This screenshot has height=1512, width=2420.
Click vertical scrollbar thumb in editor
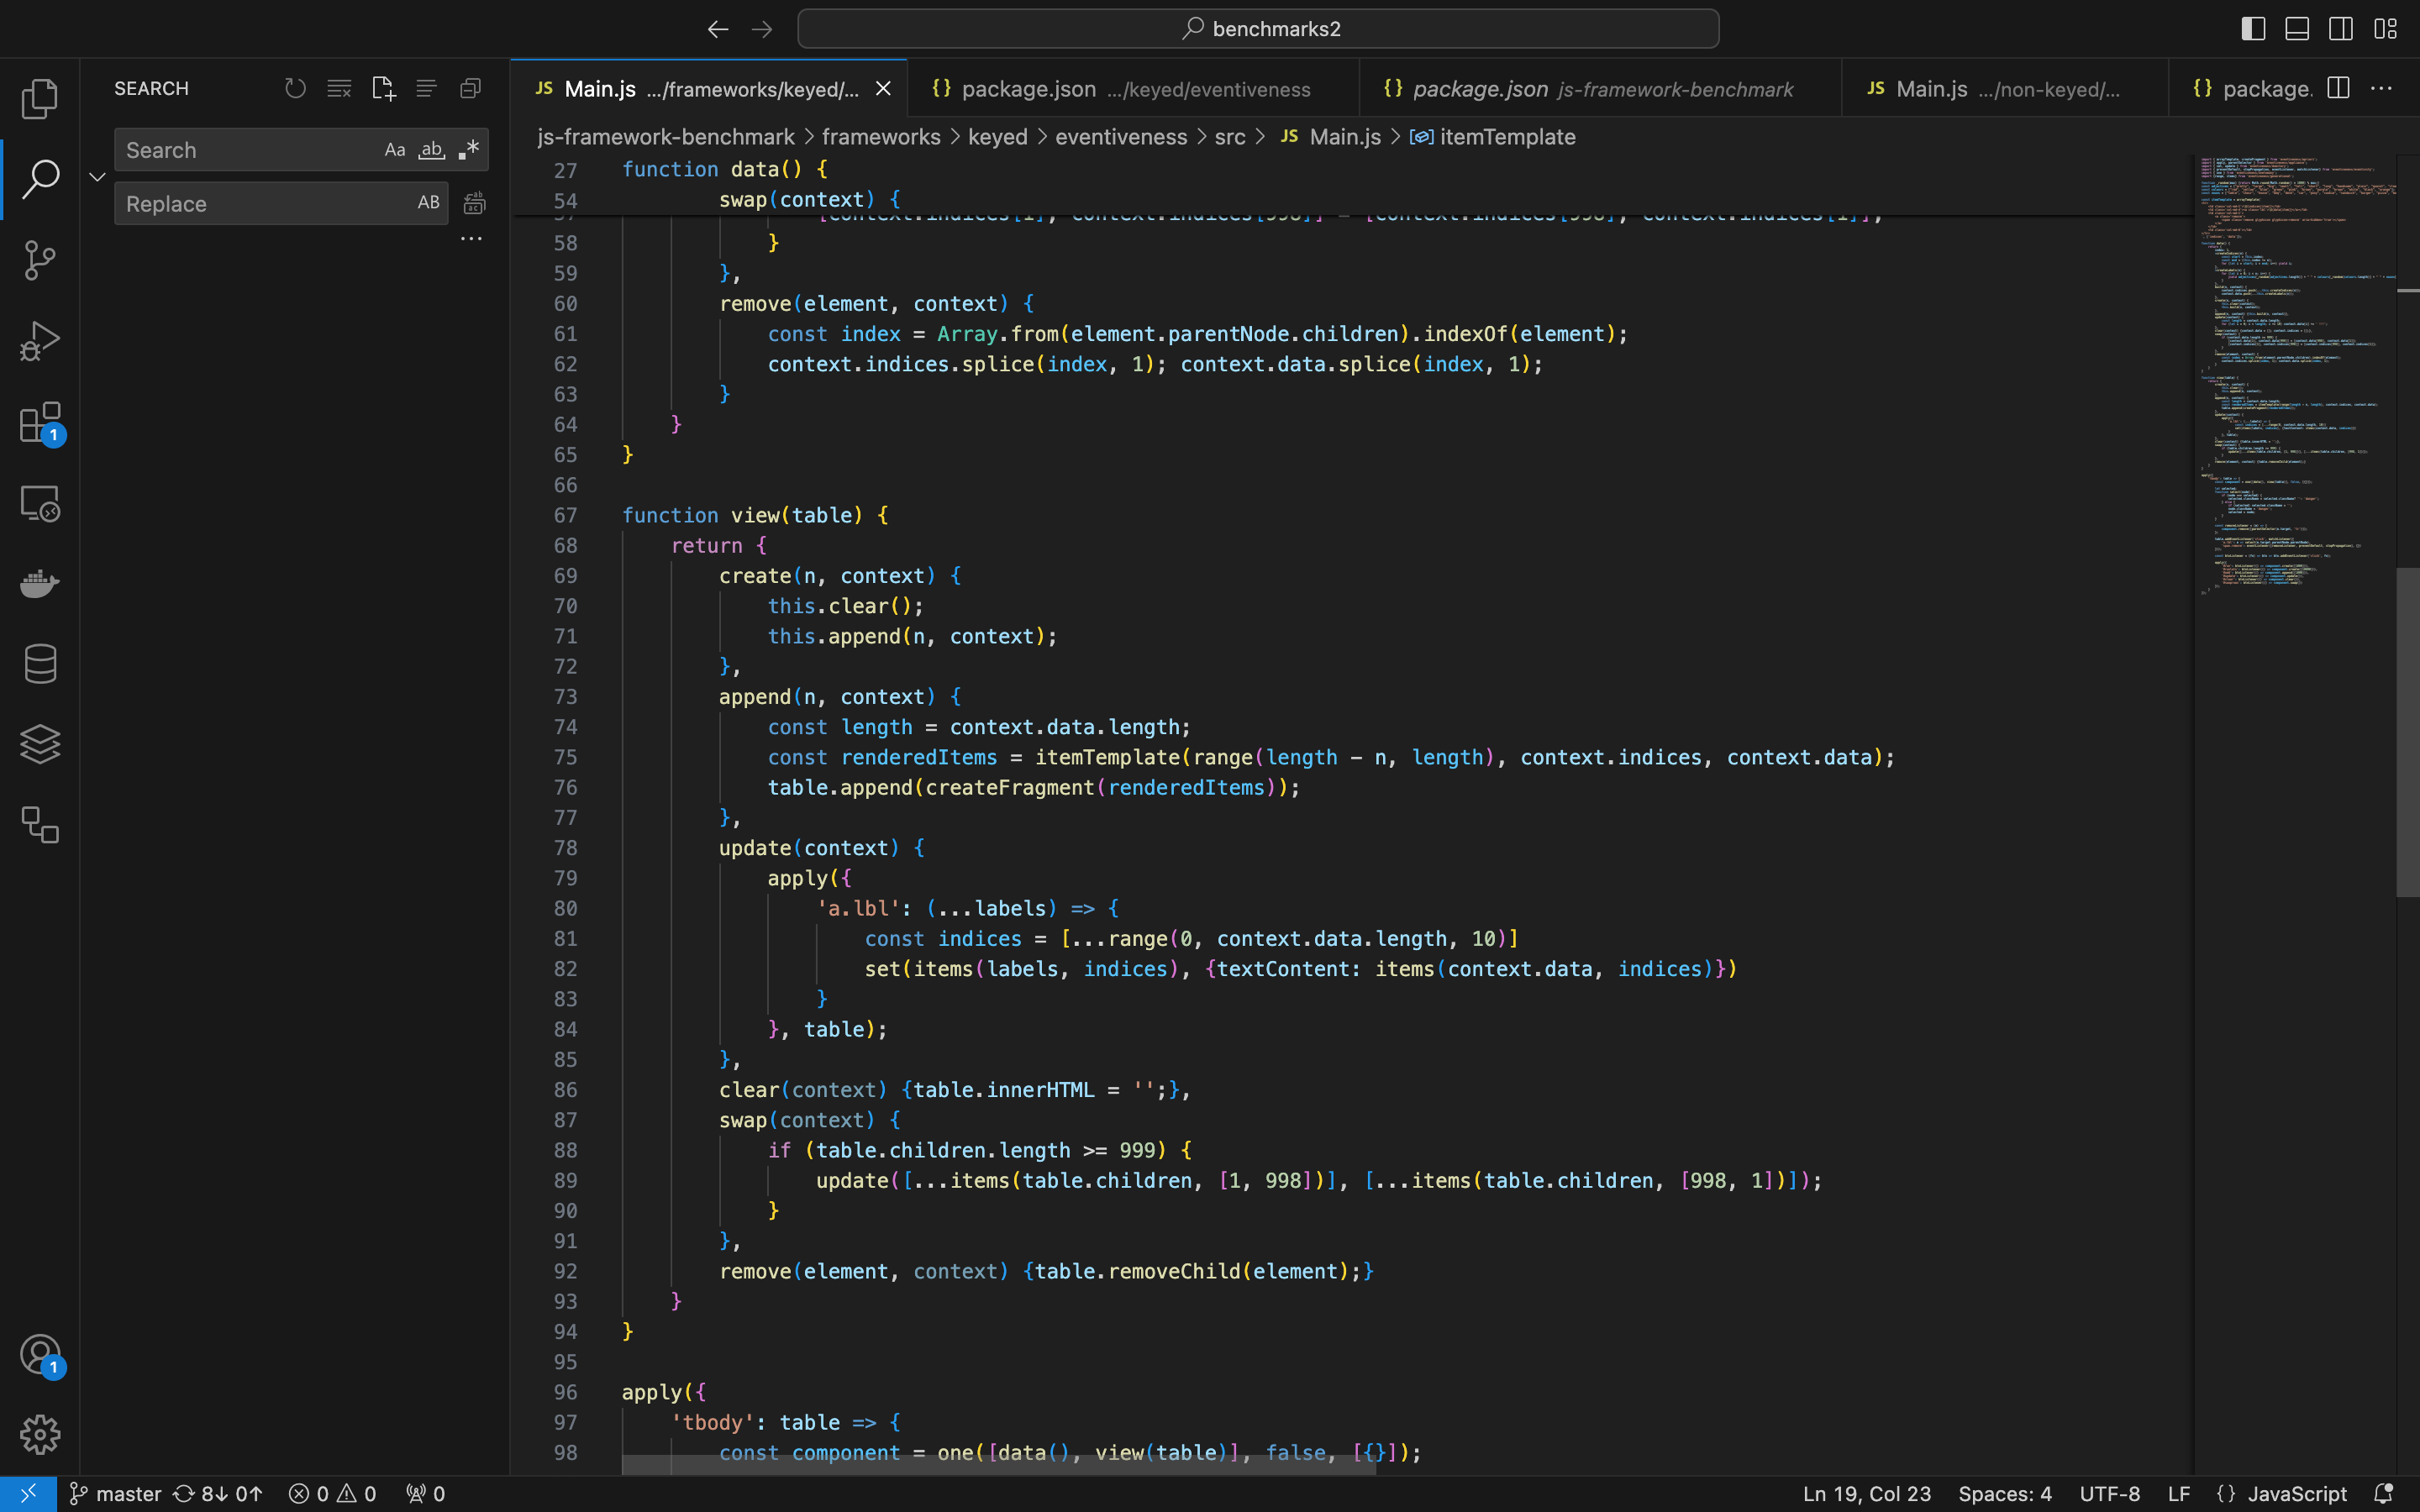[x=2407, y=732]
